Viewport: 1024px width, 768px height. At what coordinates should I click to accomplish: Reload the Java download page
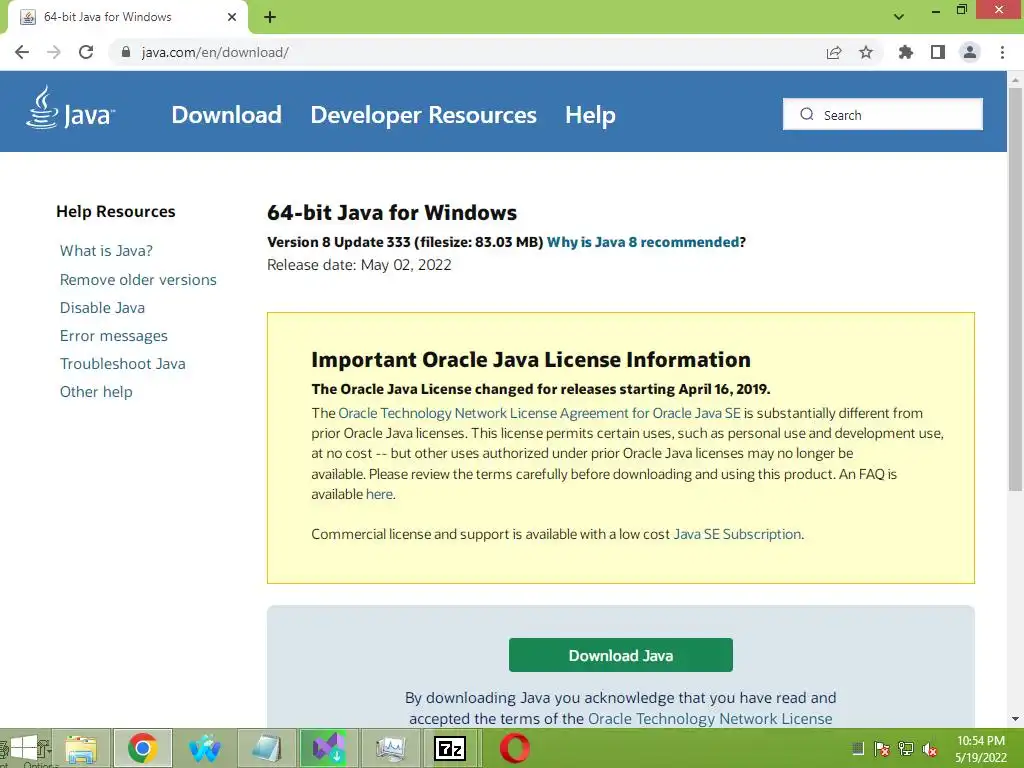pyautogui.click(x=86, y=52)
